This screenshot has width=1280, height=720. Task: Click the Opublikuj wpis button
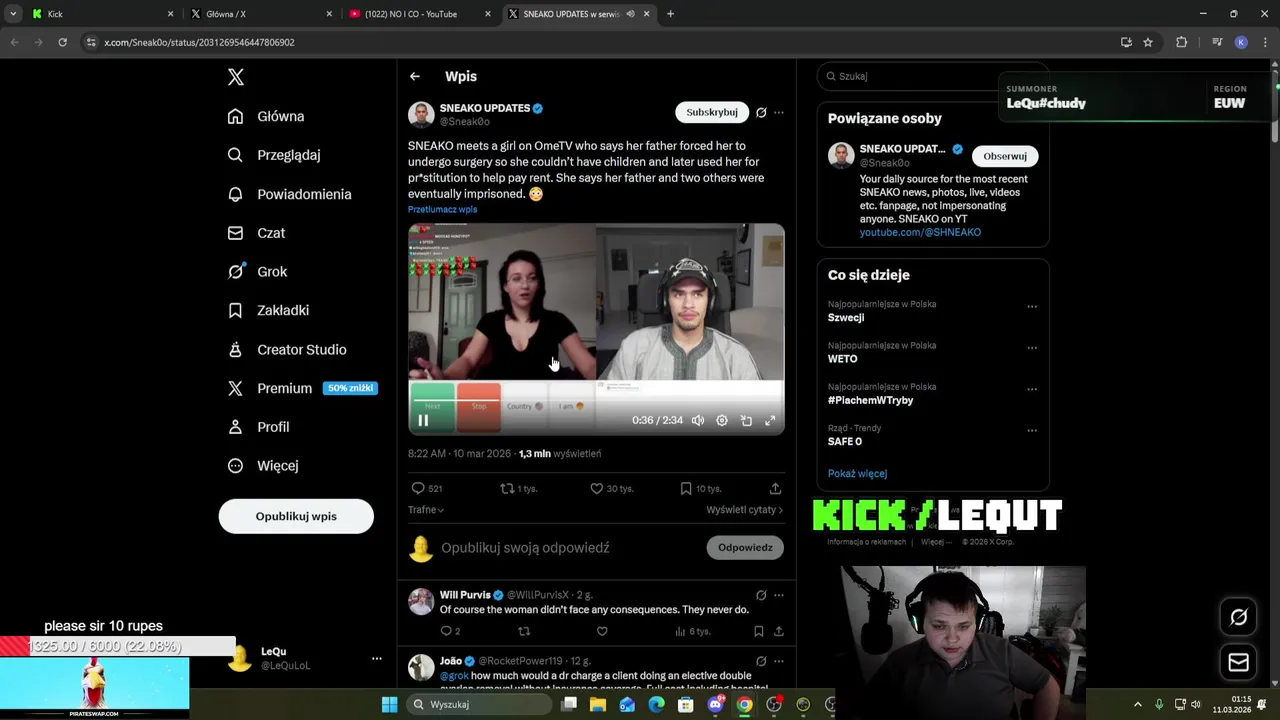pos(296,516)
